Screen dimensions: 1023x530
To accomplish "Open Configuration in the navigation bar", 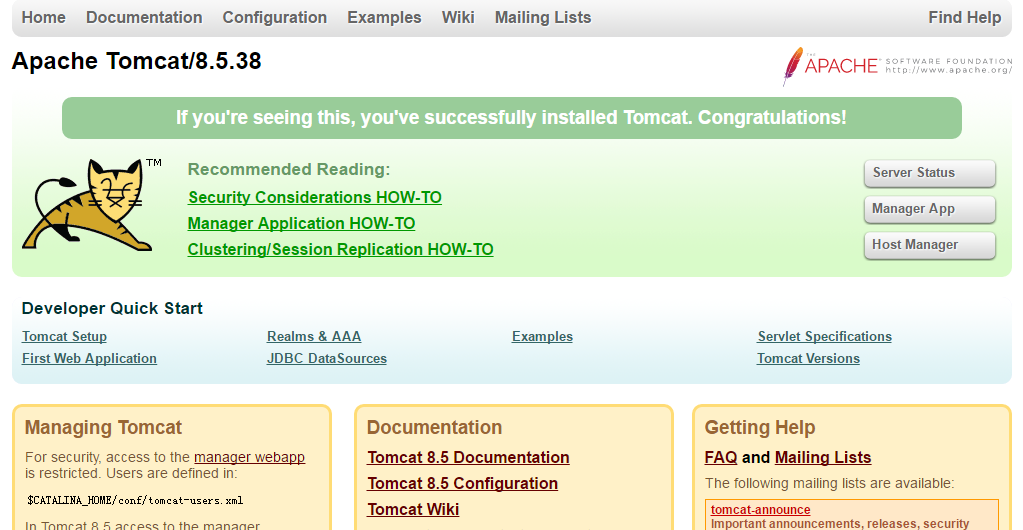I will coord(274,17).
